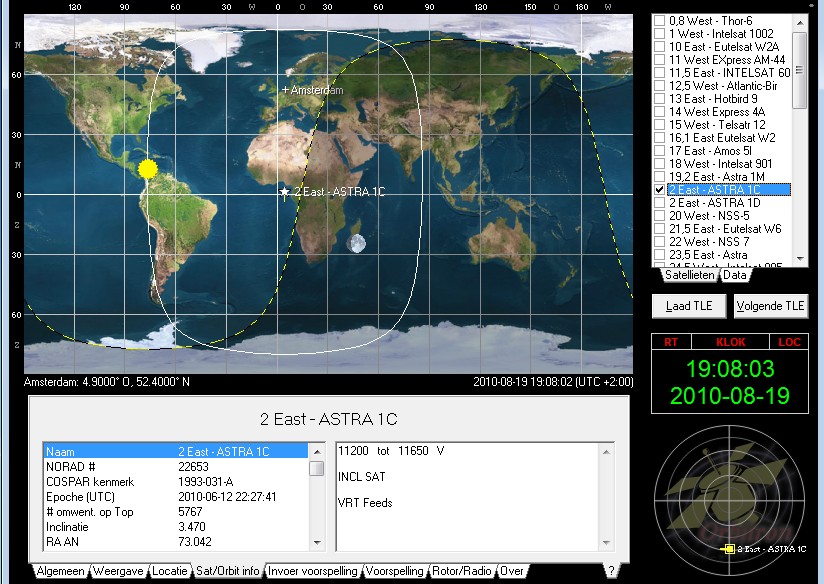The image size is (824, 584).
Task: Tick the 13 East - Hotbird 9 checkbox
Action: pos(659,99)
